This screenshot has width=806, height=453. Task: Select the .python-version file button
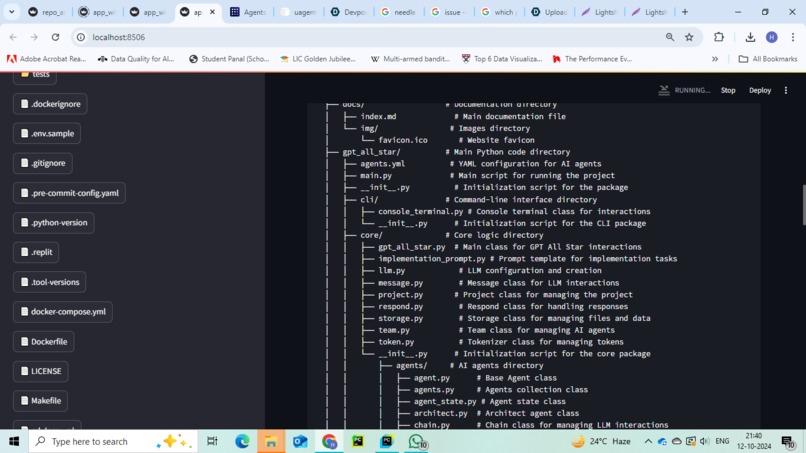(53, 223)
